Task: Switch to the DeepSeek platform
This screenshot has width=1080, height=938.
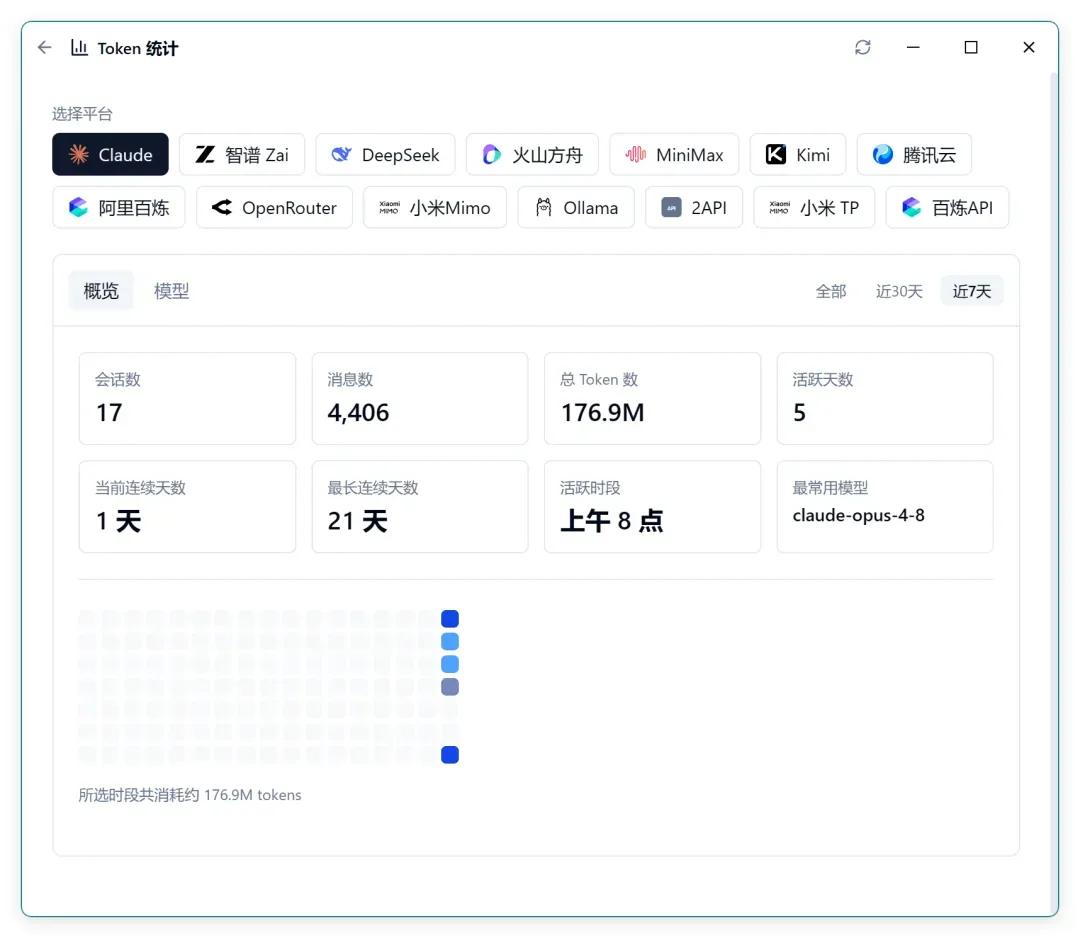Action: click(385, 154)
